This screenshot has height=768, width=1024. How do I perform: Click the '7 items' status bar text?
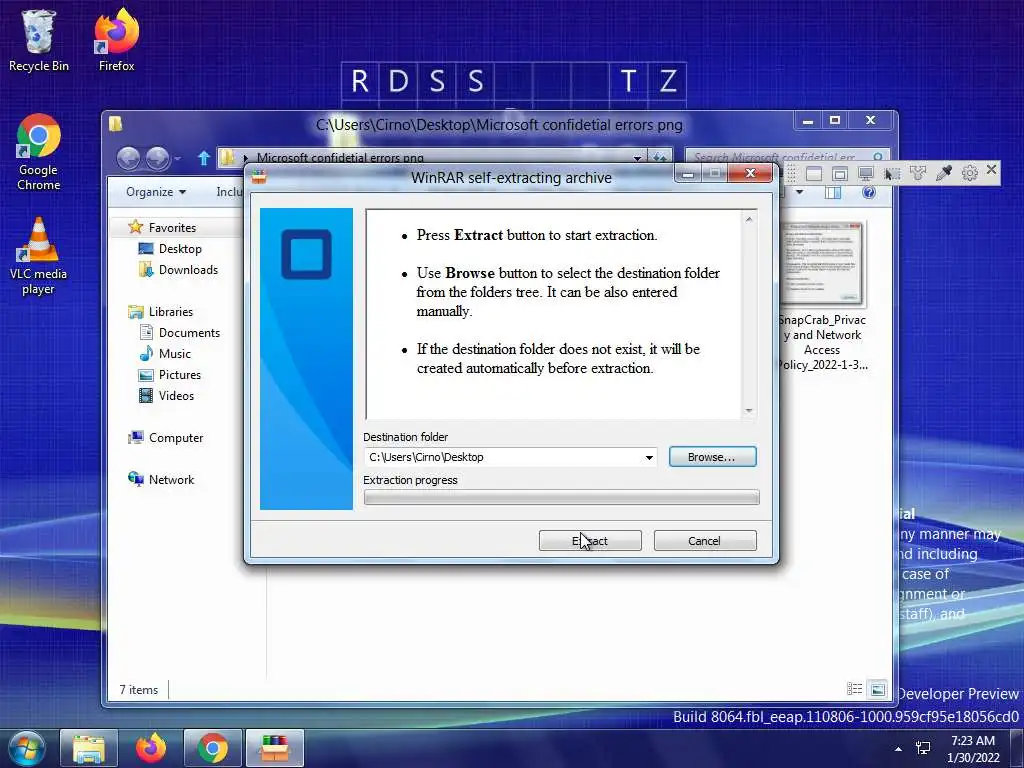pyautogui.click(x=138, y=690)
